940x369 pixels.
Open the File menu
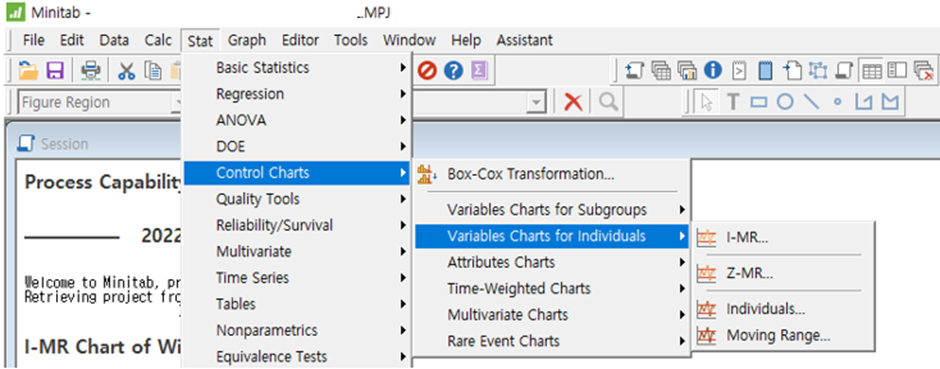(34, 41)
